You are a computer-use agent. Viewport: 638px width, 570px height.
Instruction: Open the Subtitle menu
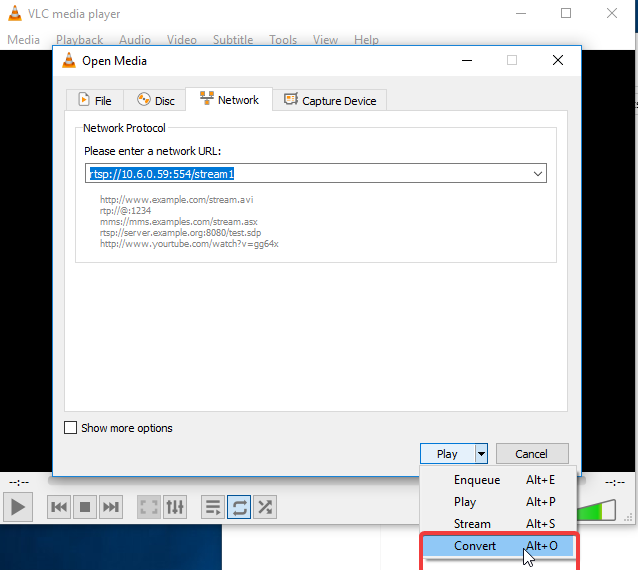point(233,40)
